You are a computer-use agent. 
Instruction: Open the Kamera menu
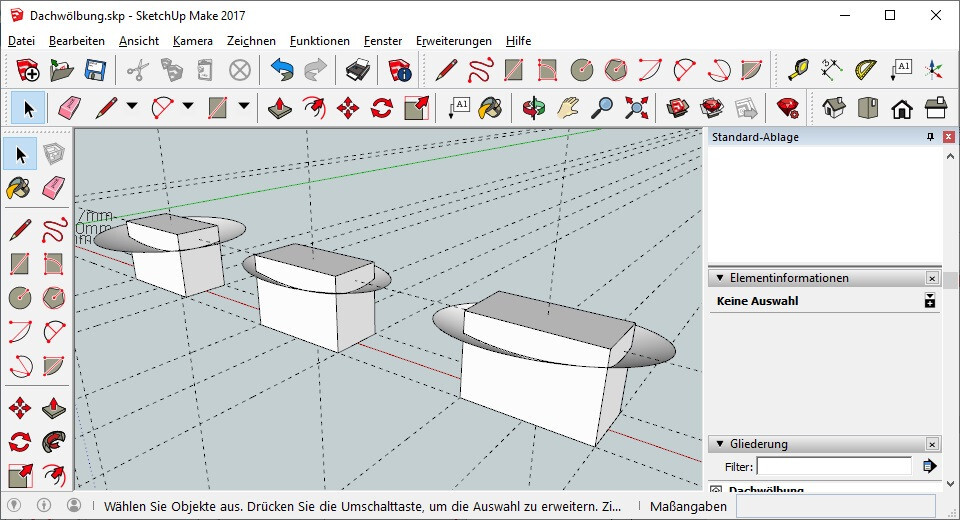192,41
